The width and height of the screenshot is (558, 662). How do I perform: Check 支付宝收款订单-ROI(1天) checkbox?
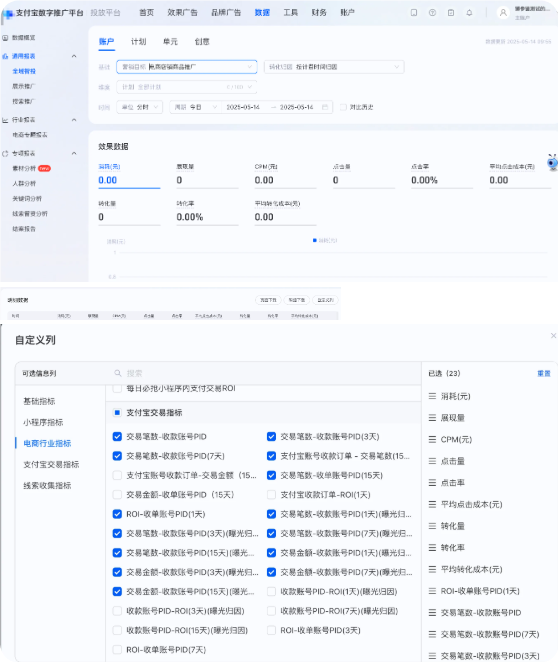pyautogui.click(x=271, y=494)
